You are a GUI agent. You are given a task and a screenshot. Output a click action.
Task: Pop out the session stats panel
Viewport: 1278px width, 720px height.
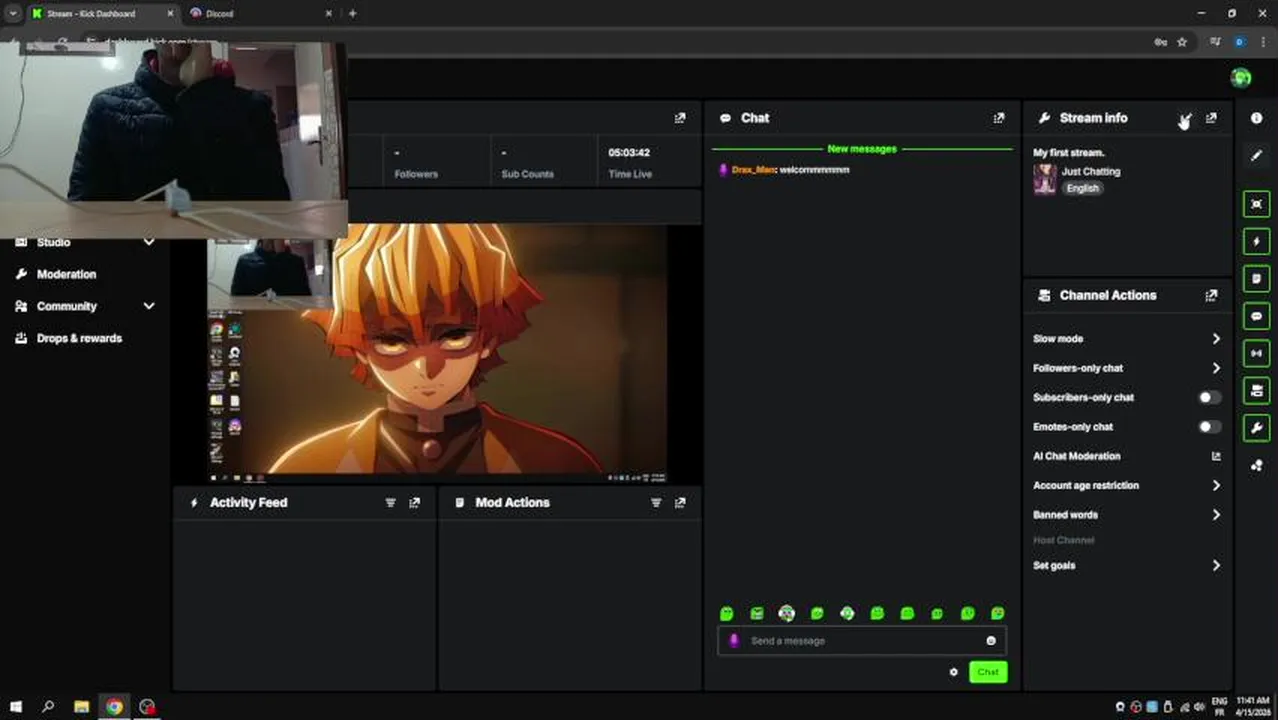pyautogui.click(x=680, y=118)
